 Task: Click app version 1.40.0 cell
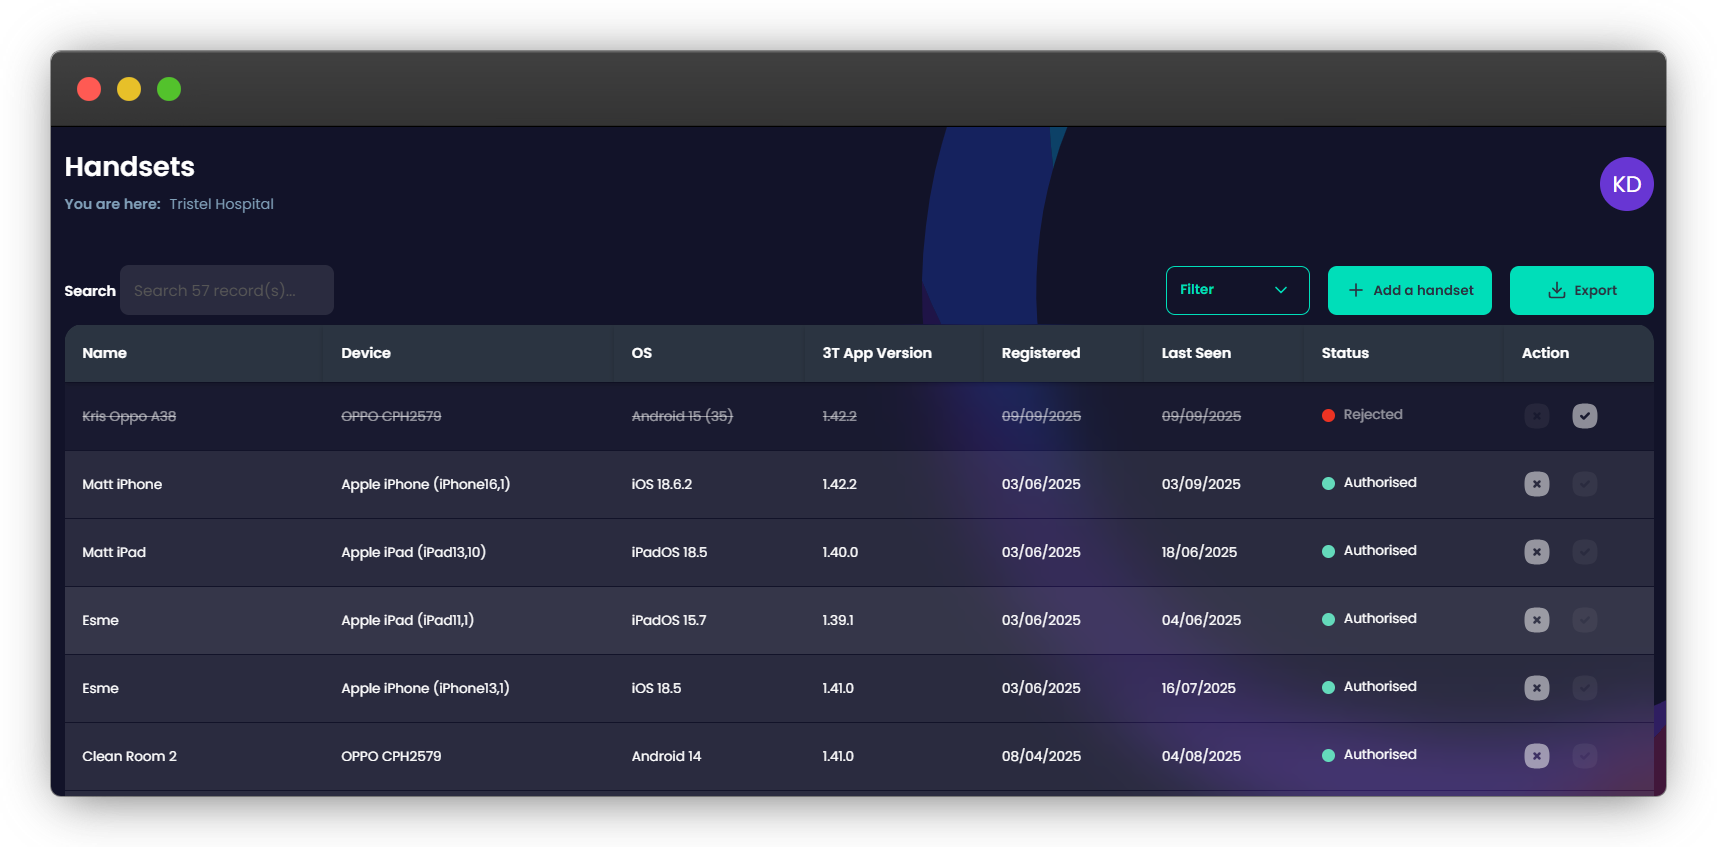tap(840, 552)
